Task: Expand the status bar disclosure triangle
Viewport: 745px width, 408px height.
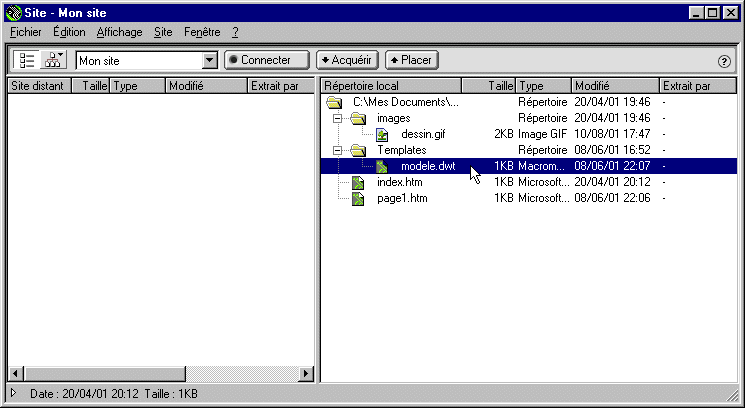Action: pos(13,395)
